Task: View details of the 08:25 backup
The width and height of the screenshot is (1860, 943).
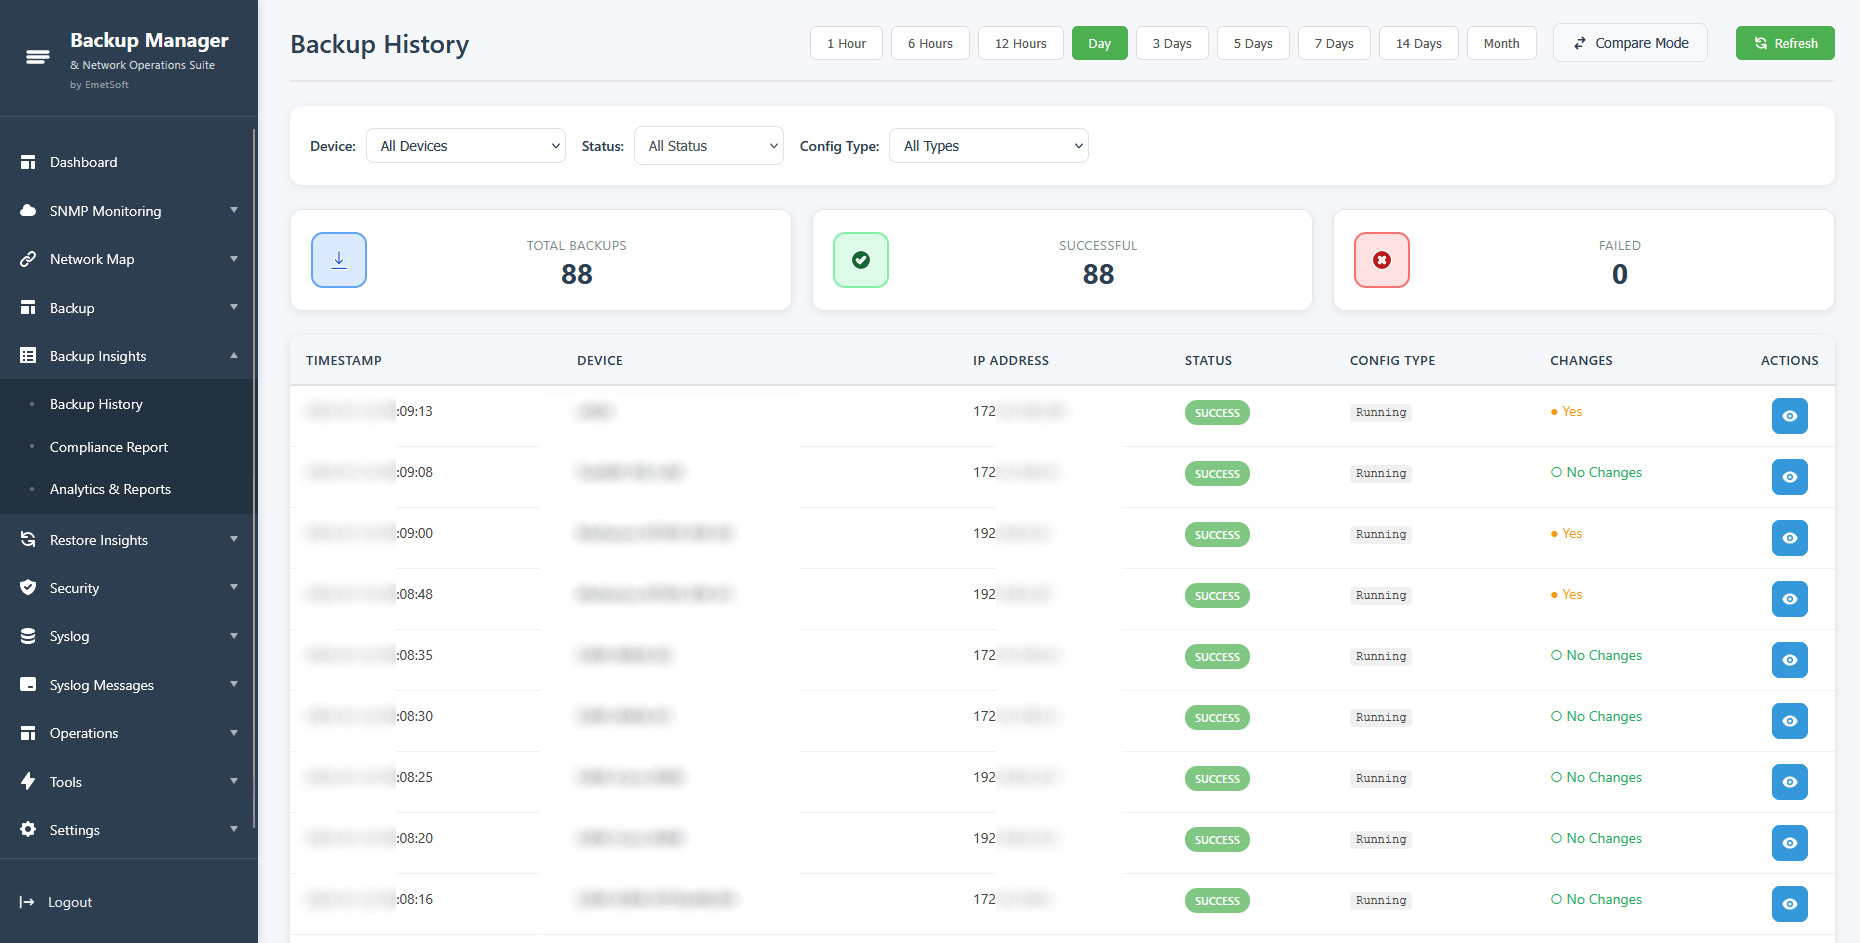Action: coord(1790,782)
